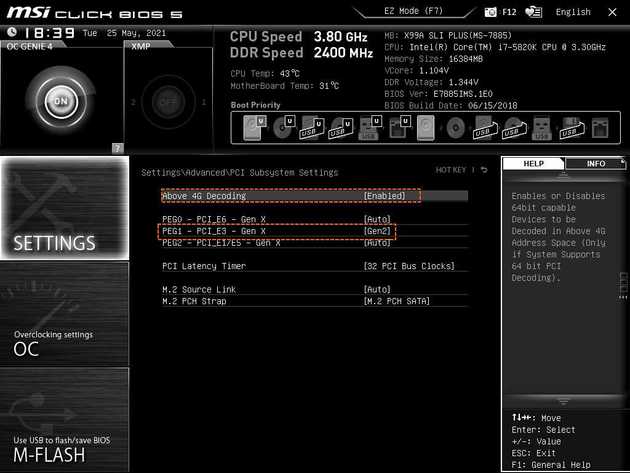The width and height of the screenshot is (630, 473).
Task: Open the PEG2 - PCI_E1/E5 Auto value
Action: pyautogui.click(x=377, y=243)
